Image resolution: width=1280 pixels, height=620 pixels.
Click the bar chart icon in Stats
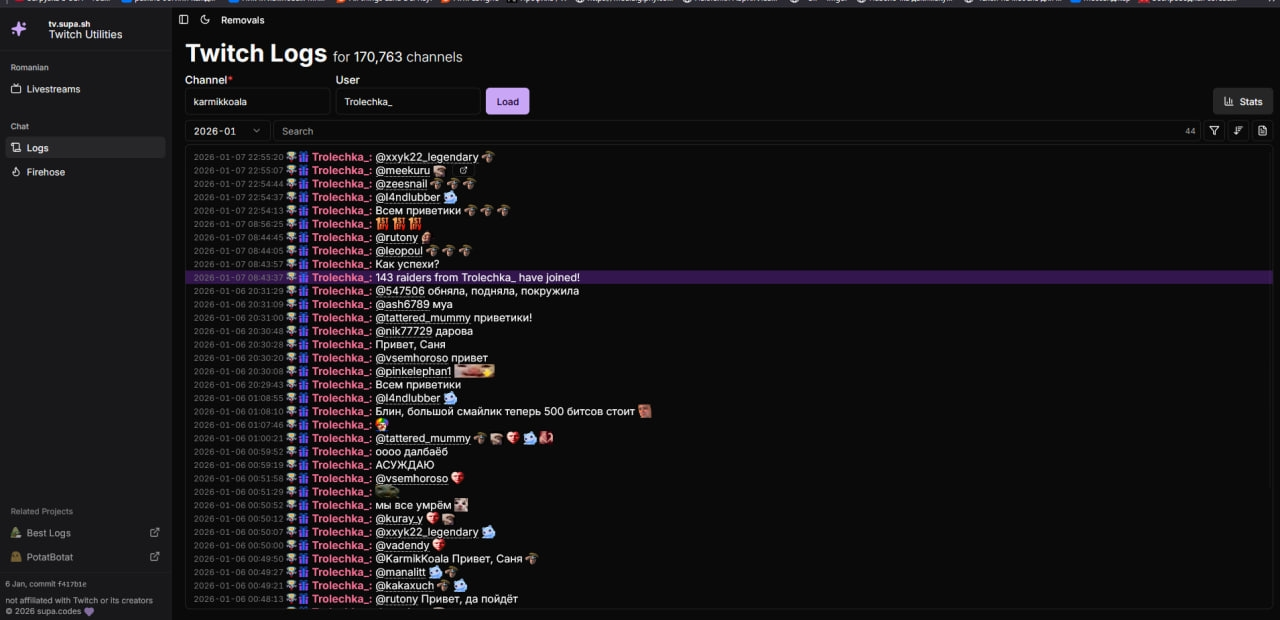click(1229, 101)
